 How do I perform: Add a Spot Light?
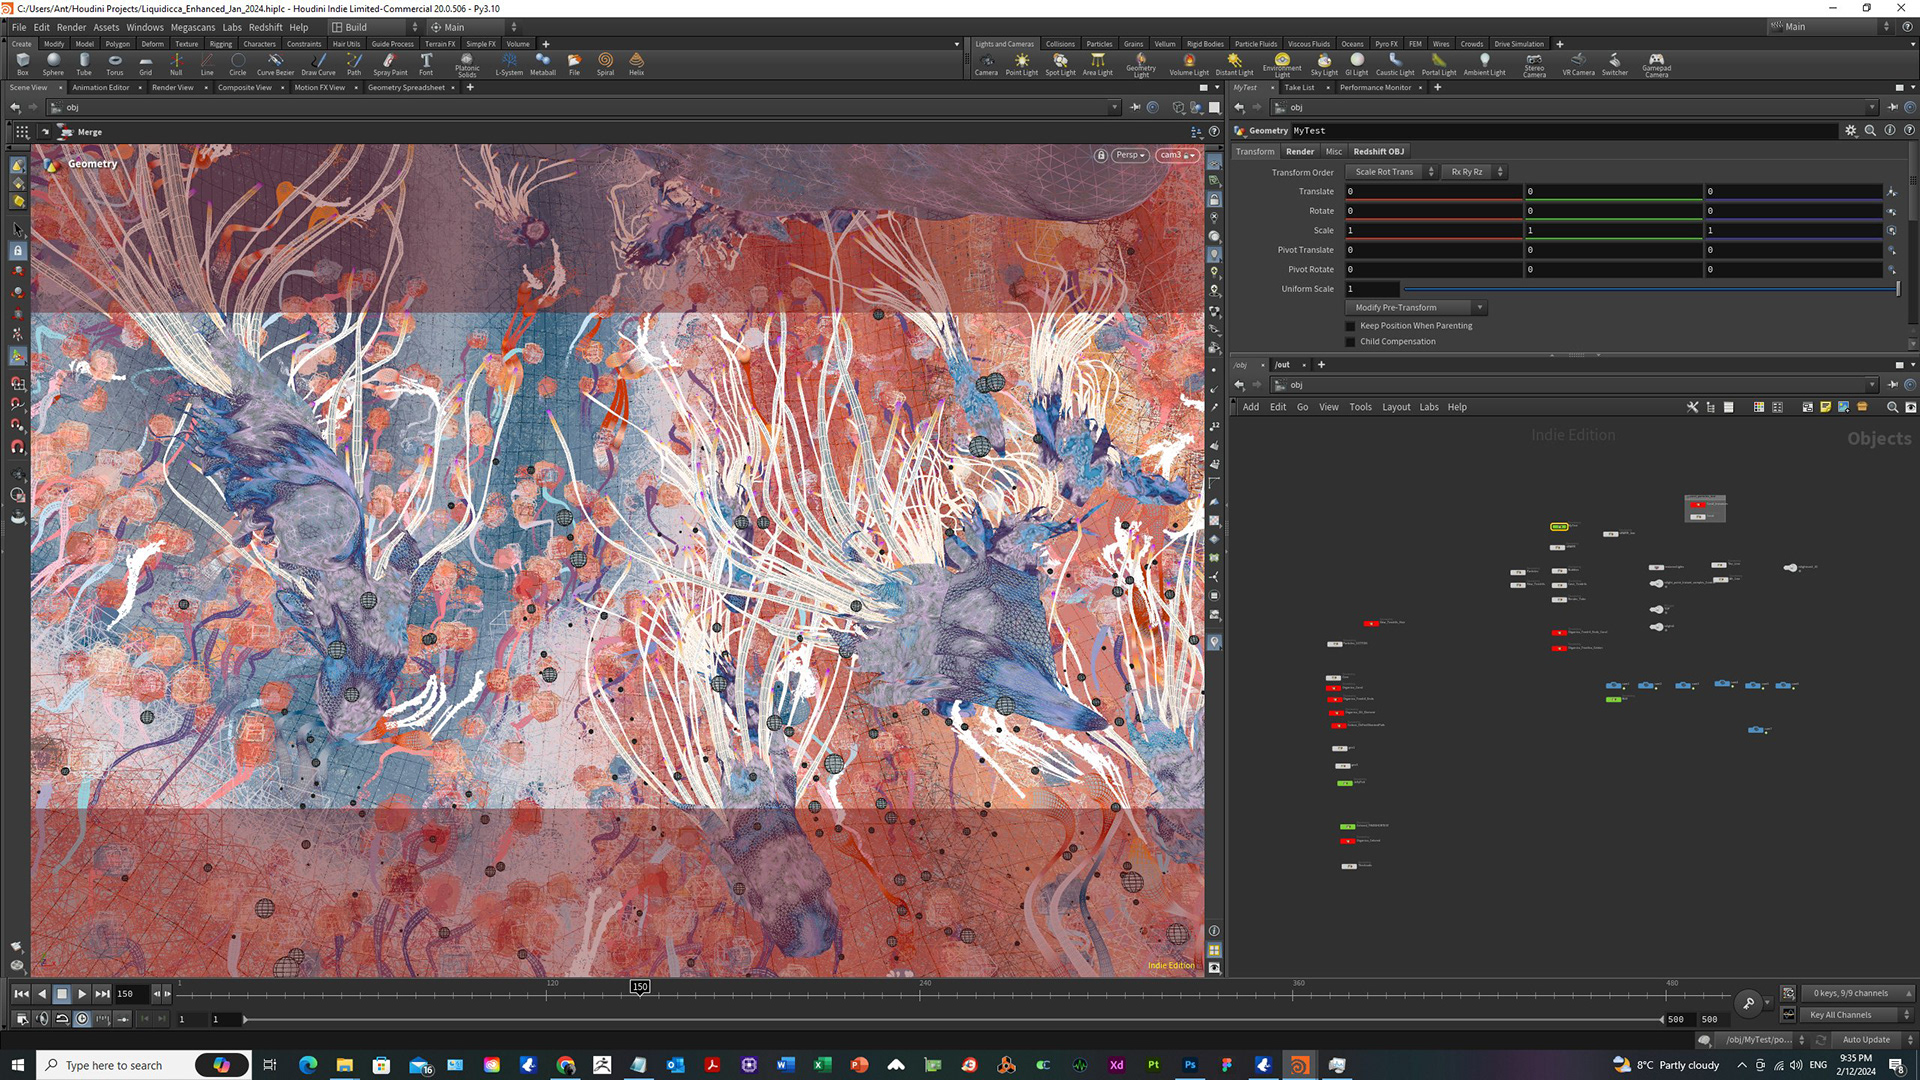[1060, 64]
